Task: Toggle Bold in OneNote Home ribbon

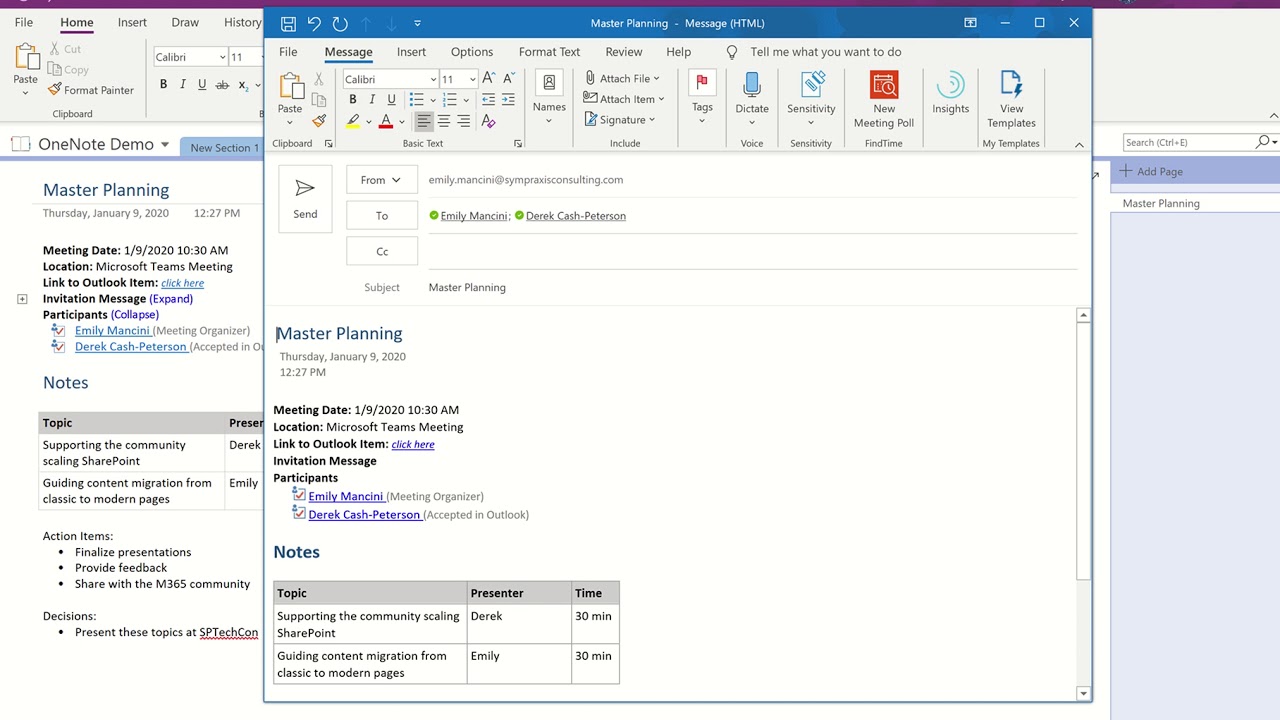Action: (x=163, y=85)
